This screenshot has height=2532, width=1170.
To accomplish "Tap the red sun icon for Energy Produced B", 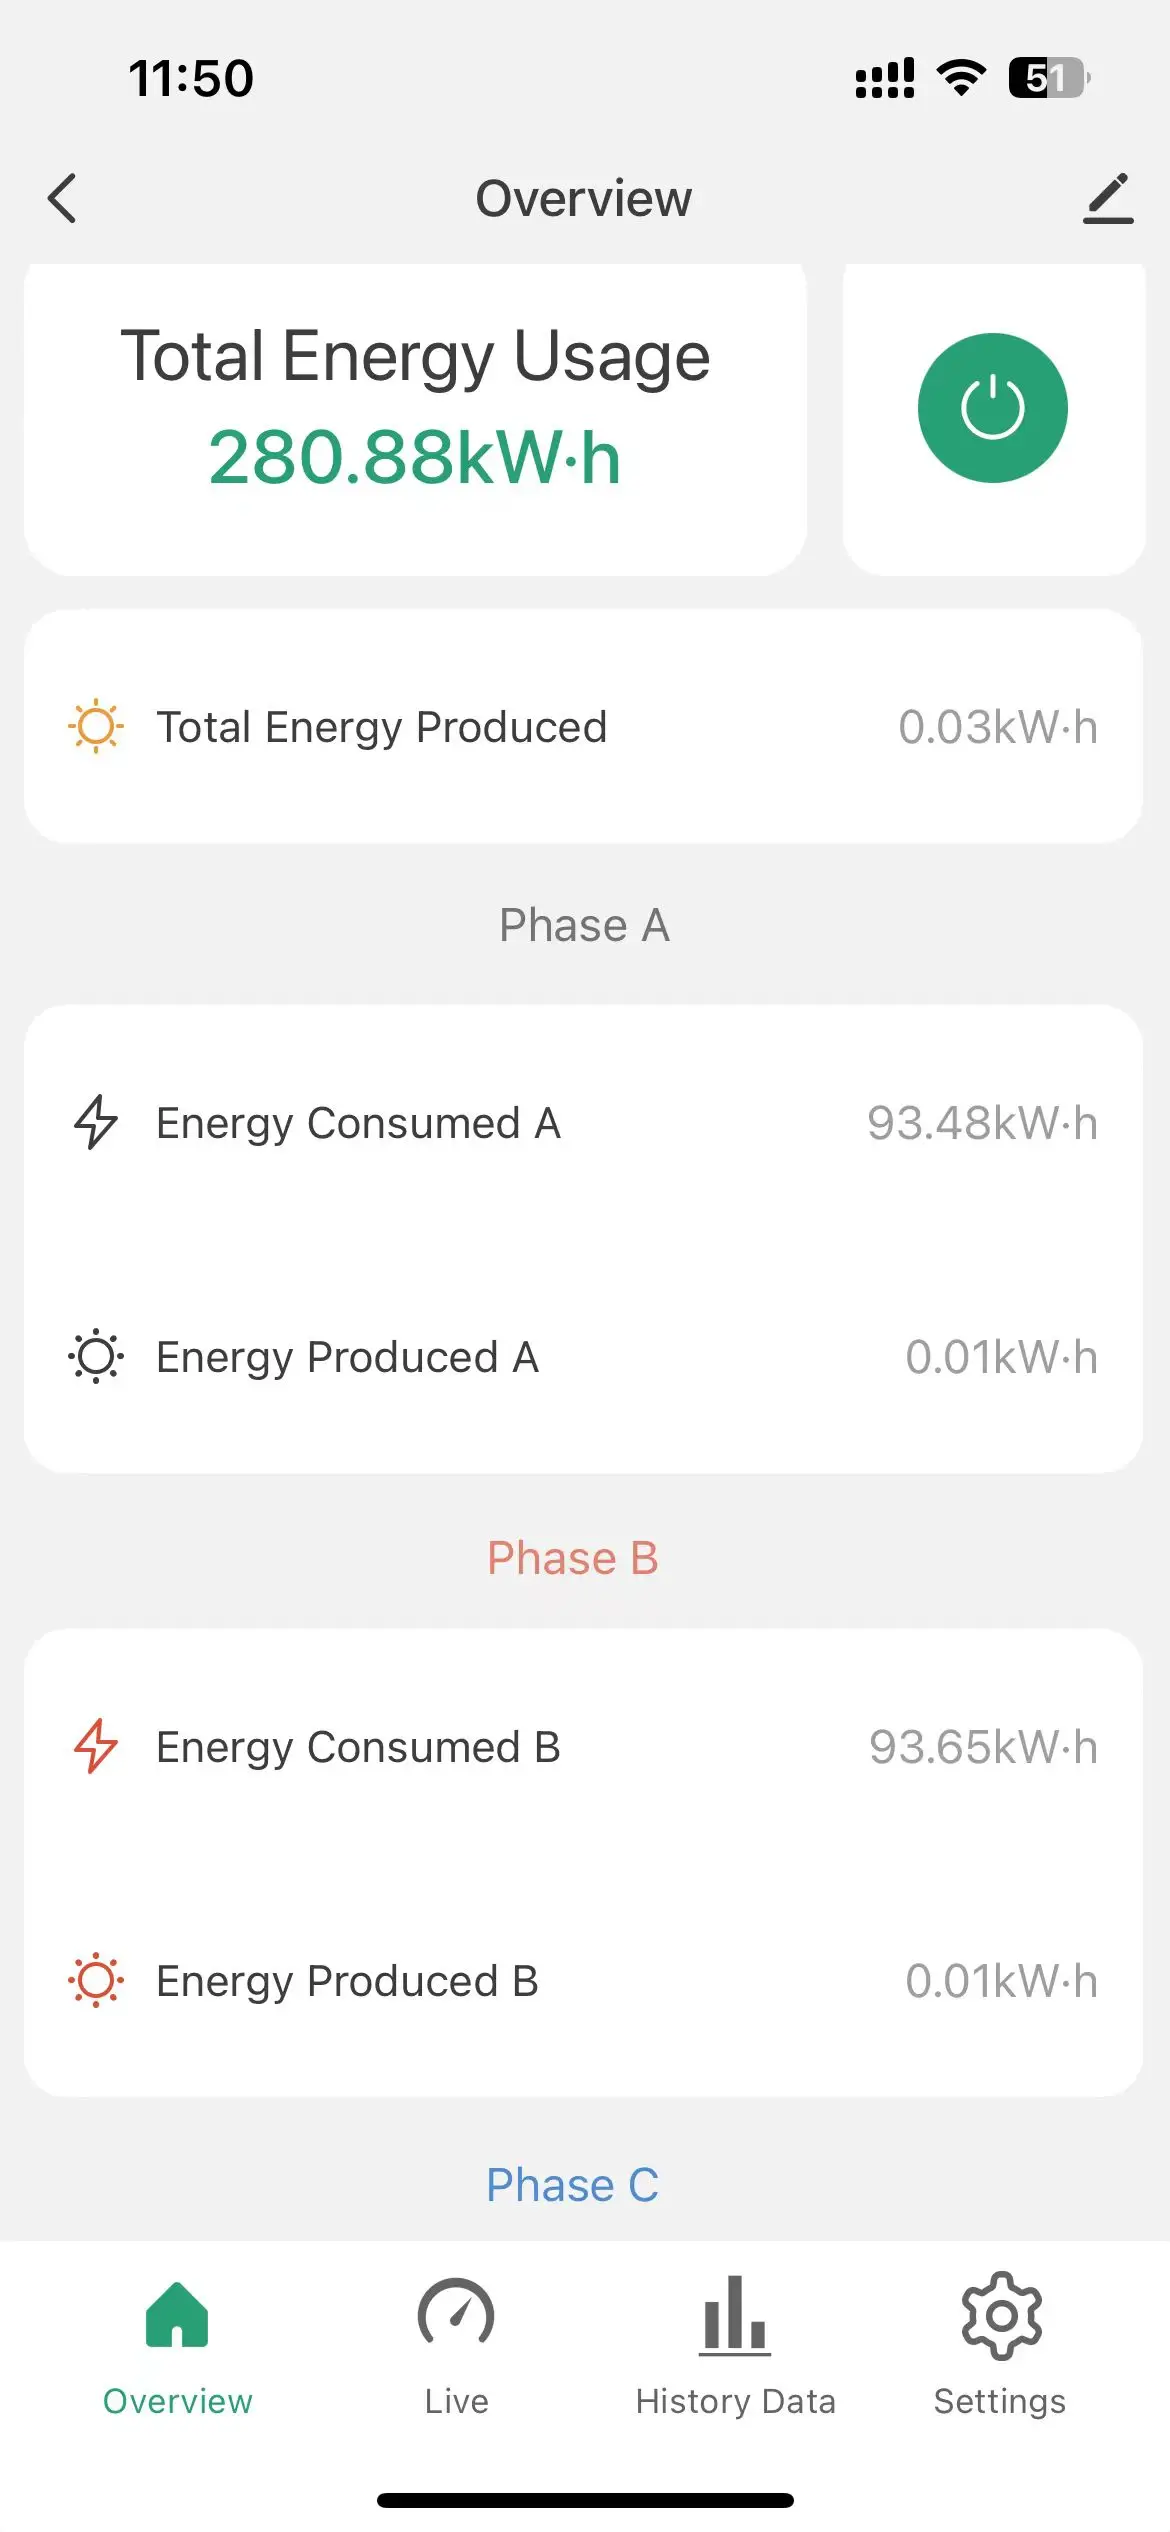I will pyautogui.click(x=96, y=1980).
